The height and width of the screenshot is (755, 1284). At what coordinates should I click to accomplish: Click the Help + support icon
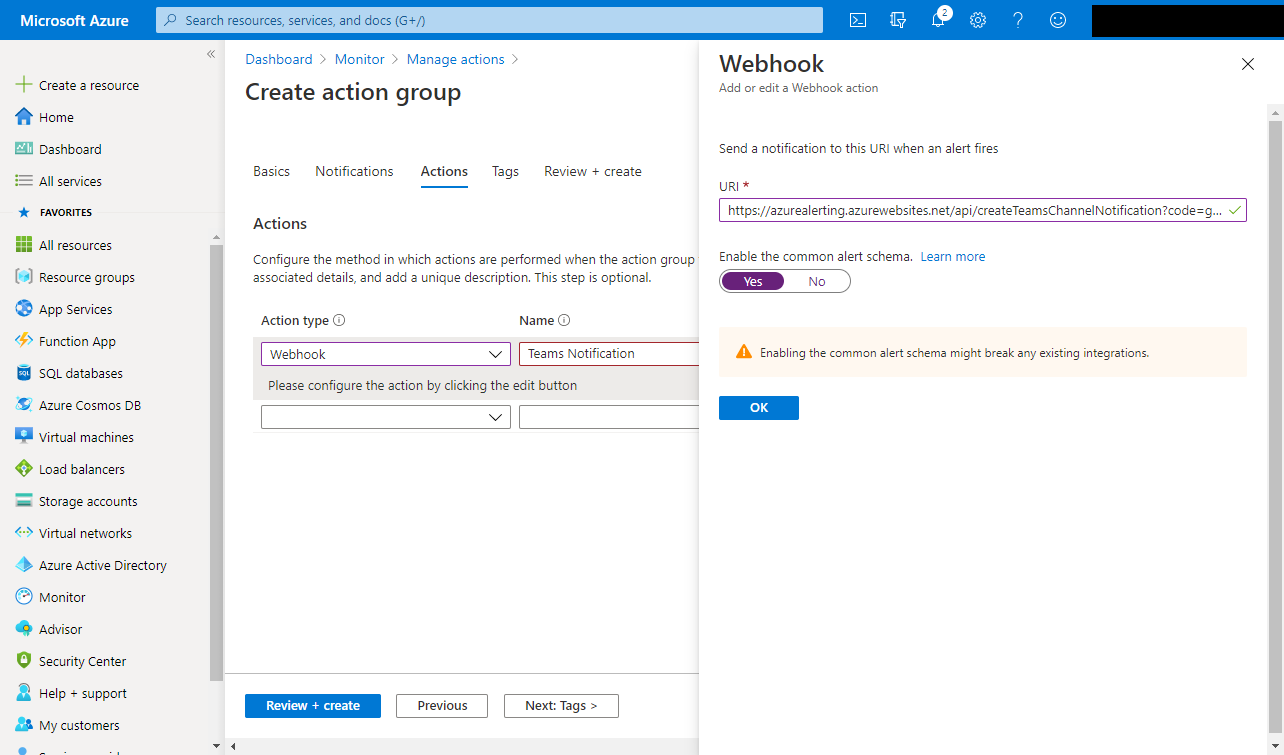coord(24,693)
